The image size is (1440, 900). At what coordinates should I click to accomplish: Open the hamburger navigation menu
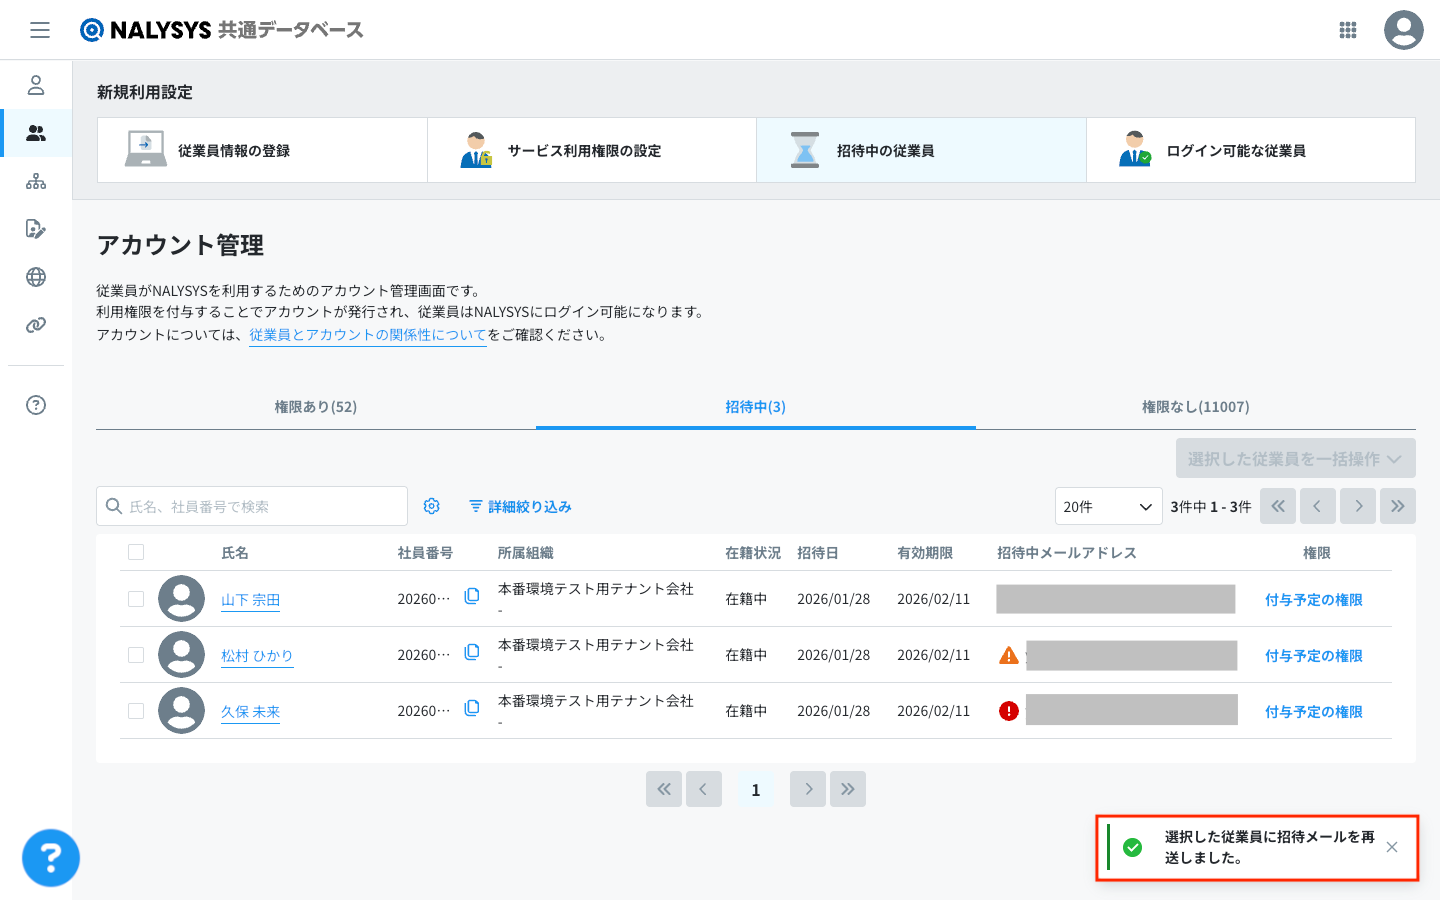pos(40,30)
